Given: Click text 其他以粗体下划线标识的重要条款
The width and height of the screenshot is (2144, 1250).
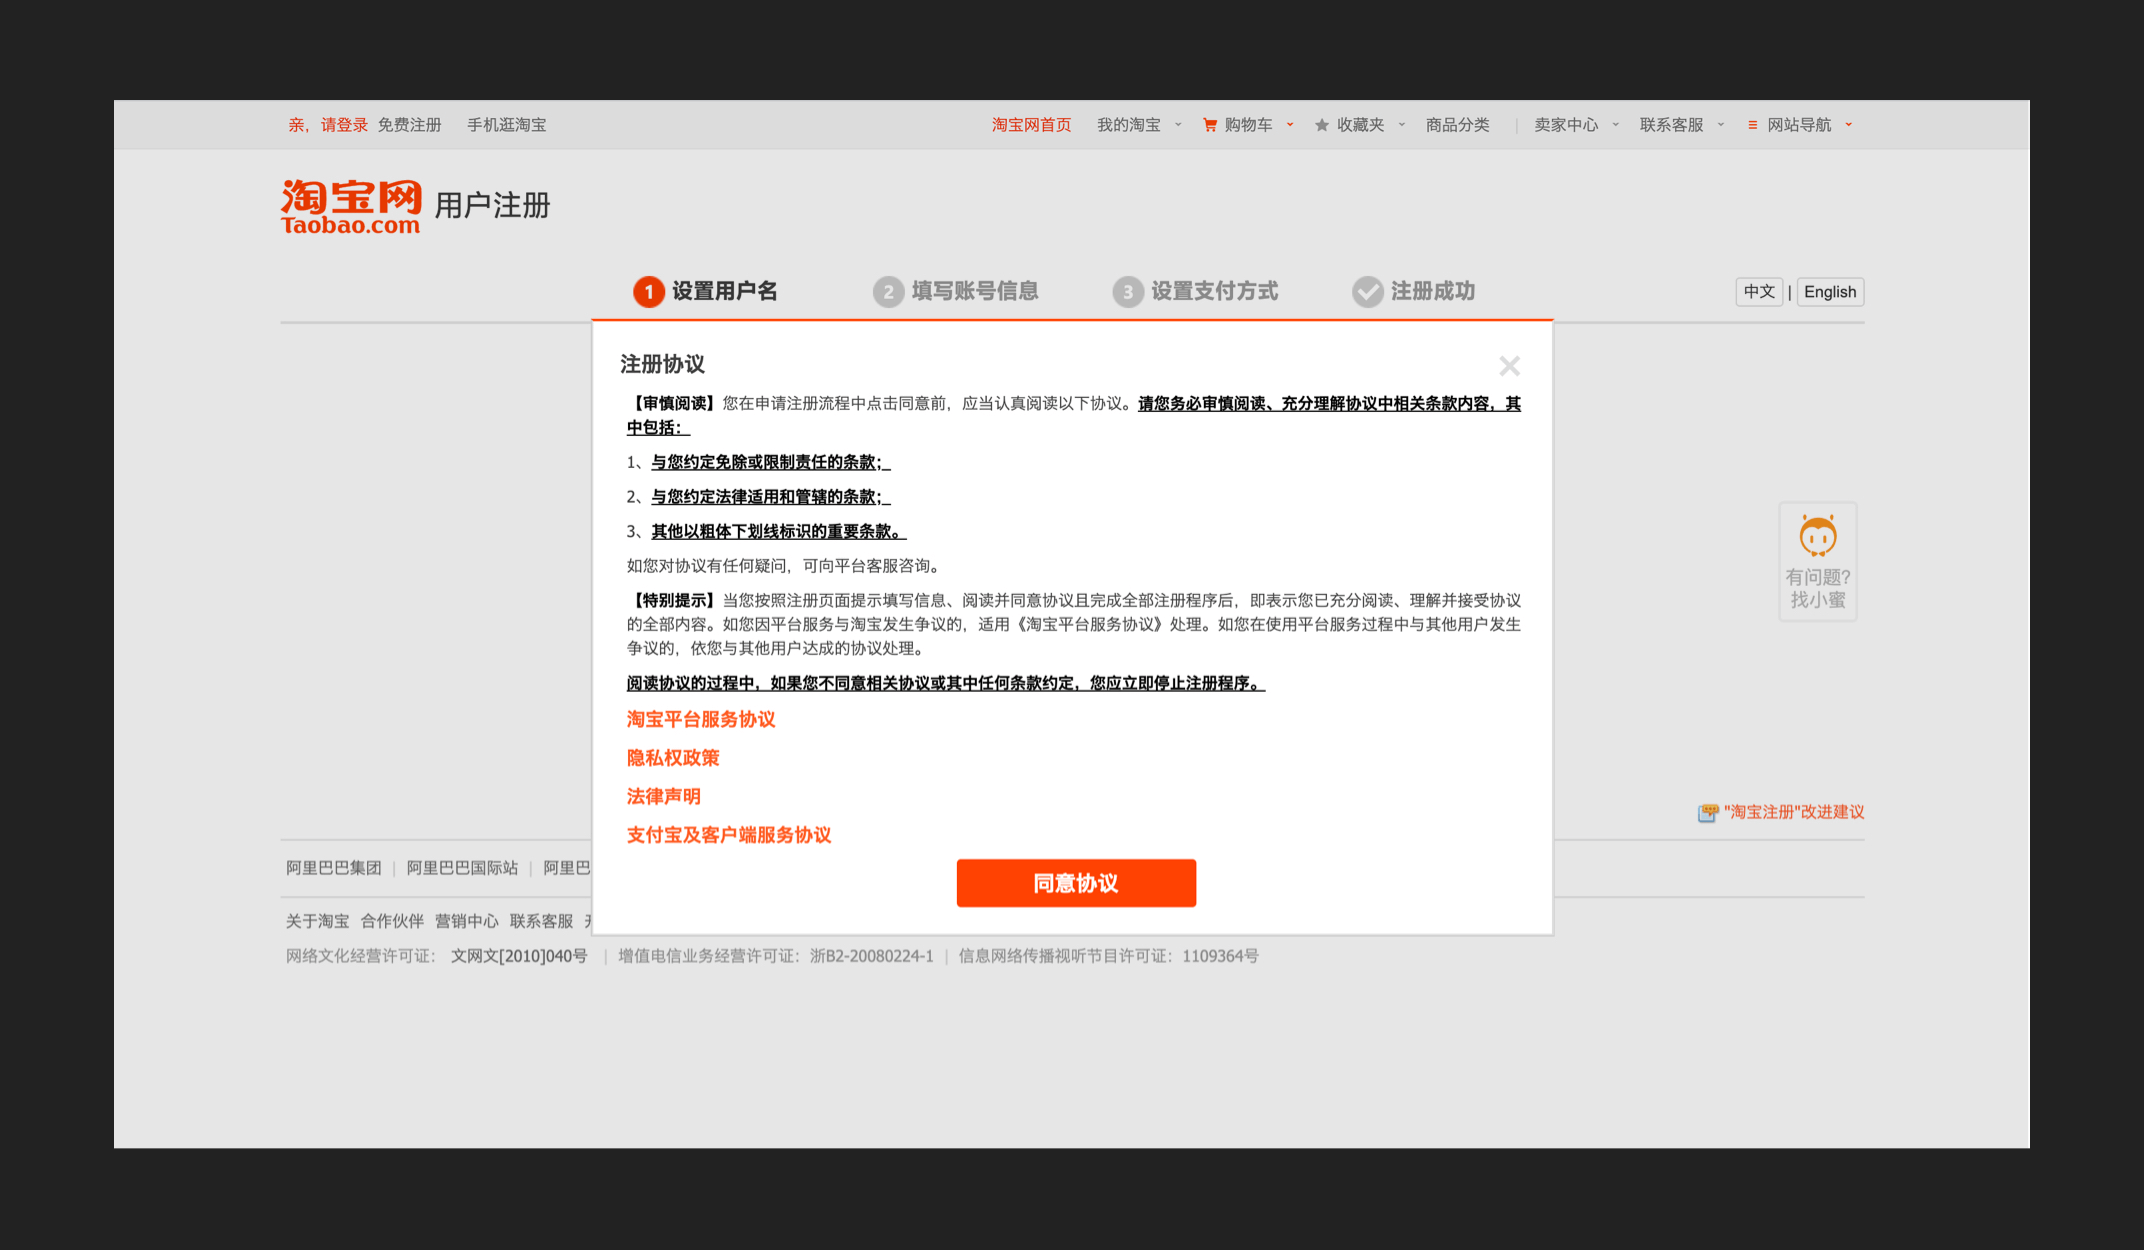Looking at the screenshot, I should click(x=778, y=532).
